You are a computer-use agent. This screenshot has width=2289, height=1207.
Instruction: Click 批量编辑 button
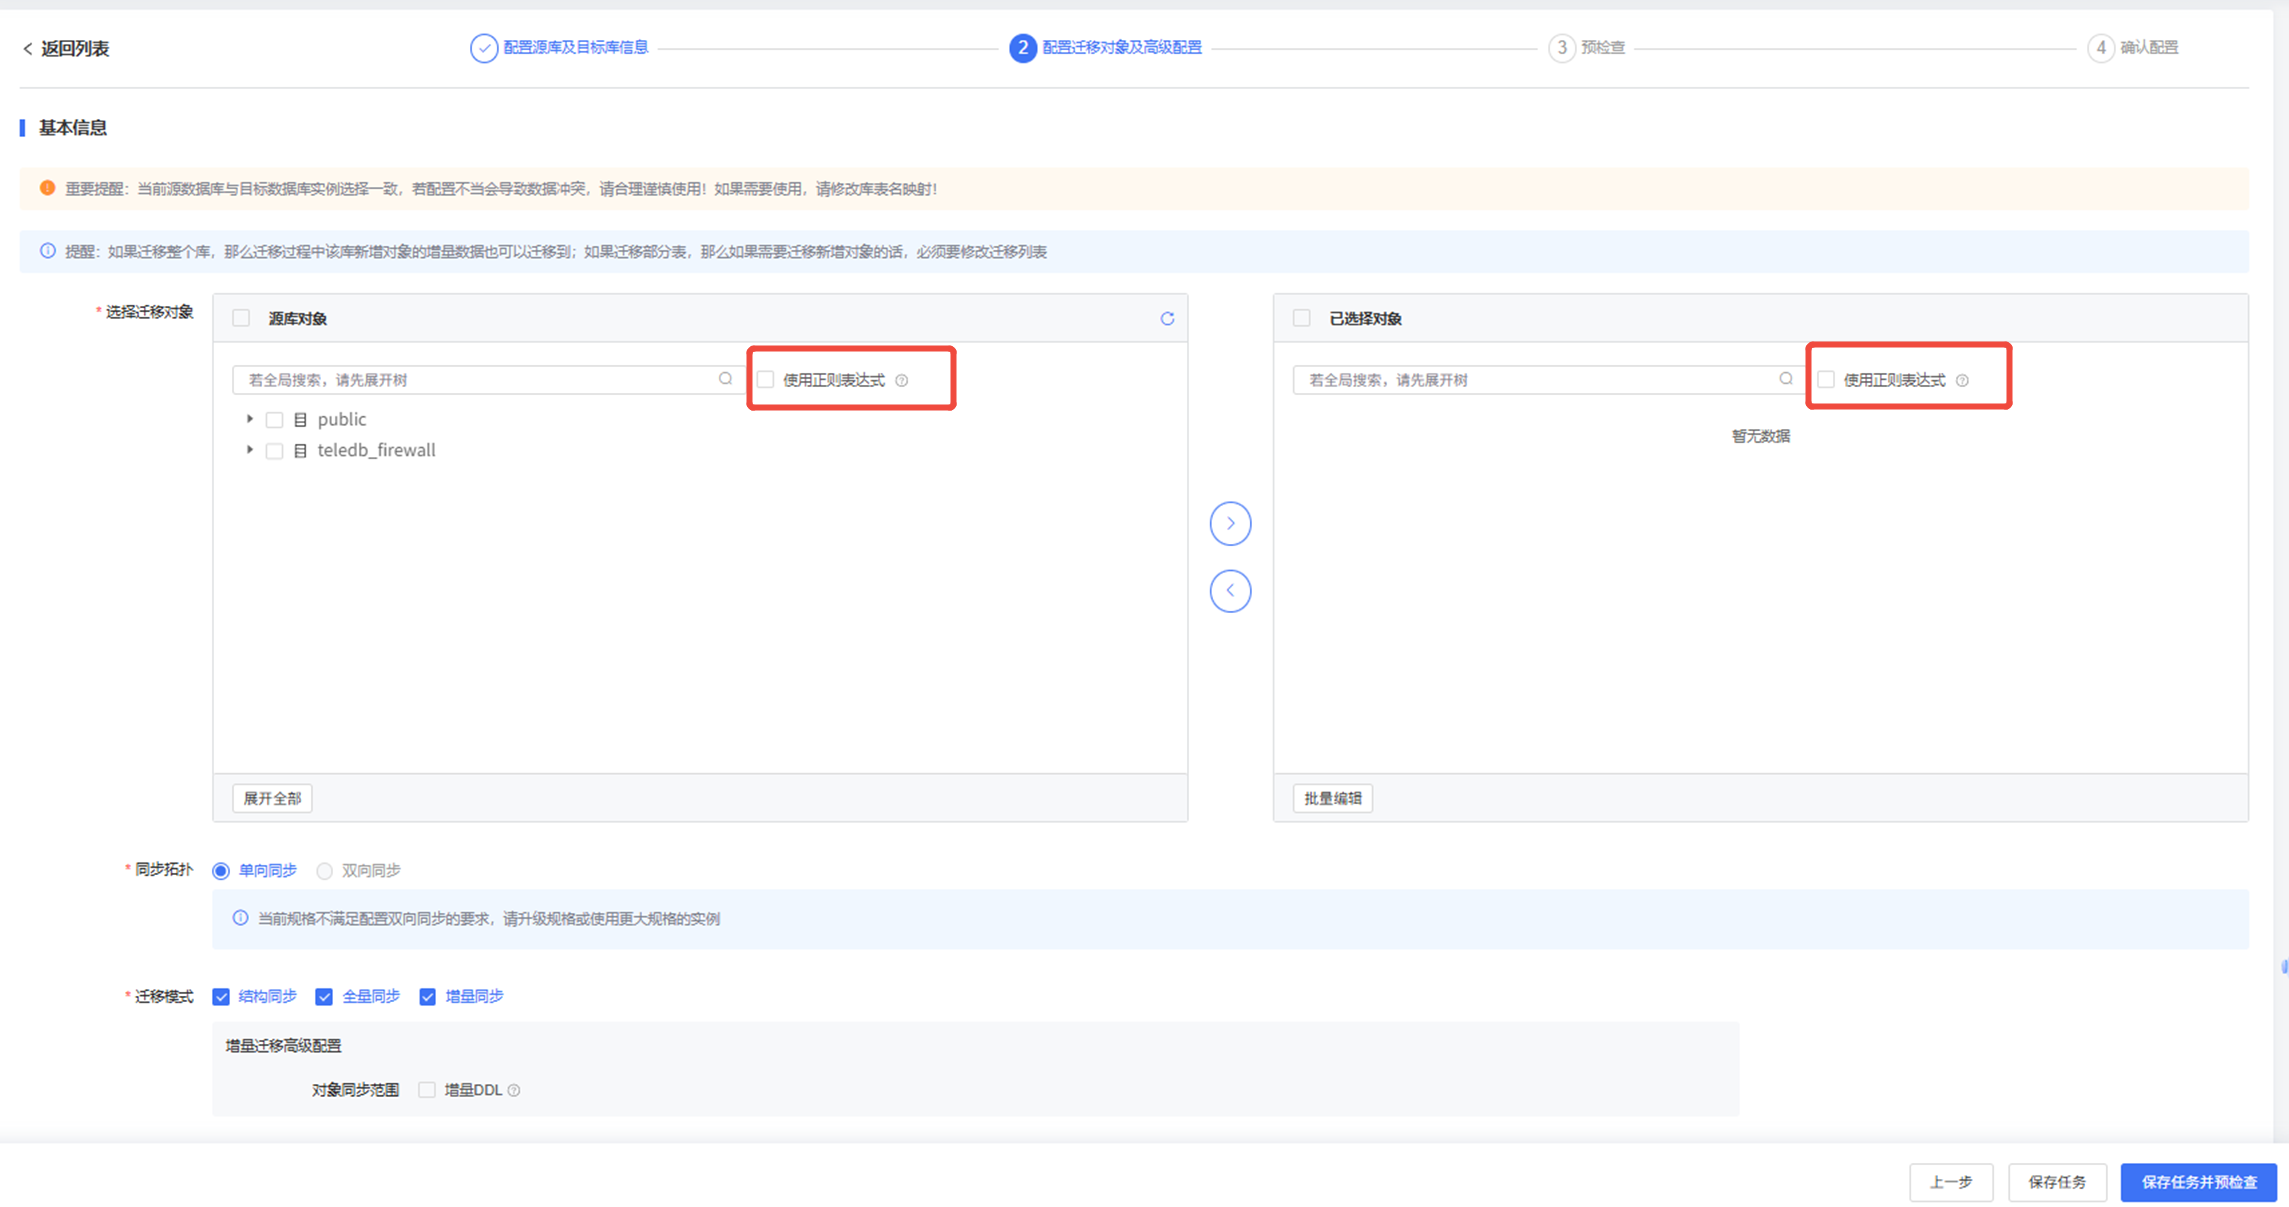pyautogui.click(x=1332, y=798)
